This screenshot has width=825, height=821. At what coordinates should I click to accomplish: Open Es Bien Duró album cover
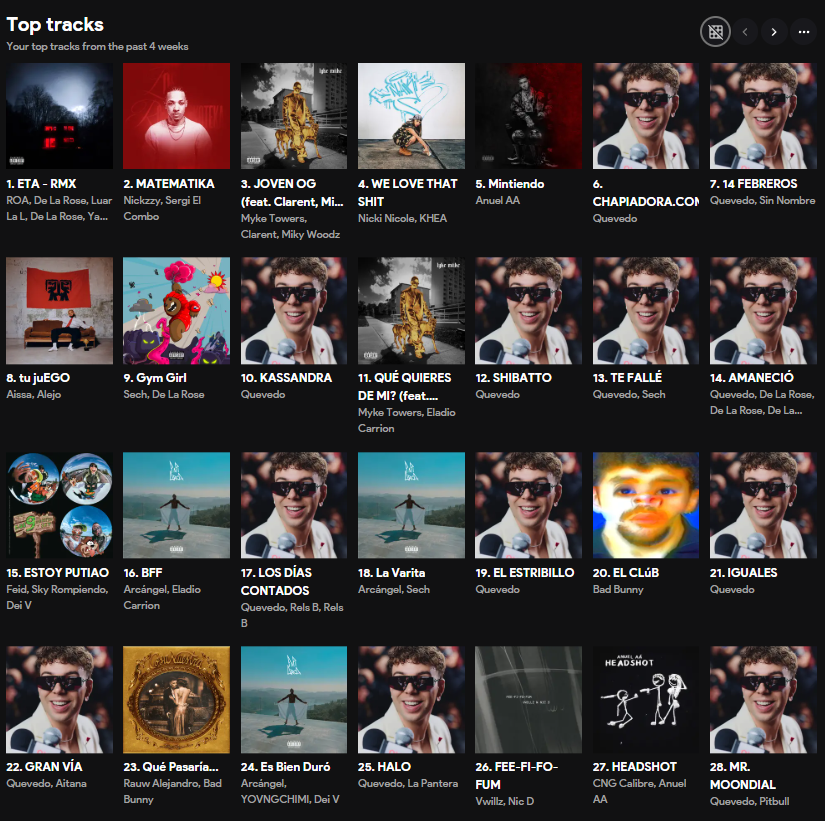[x=294, y=699]
